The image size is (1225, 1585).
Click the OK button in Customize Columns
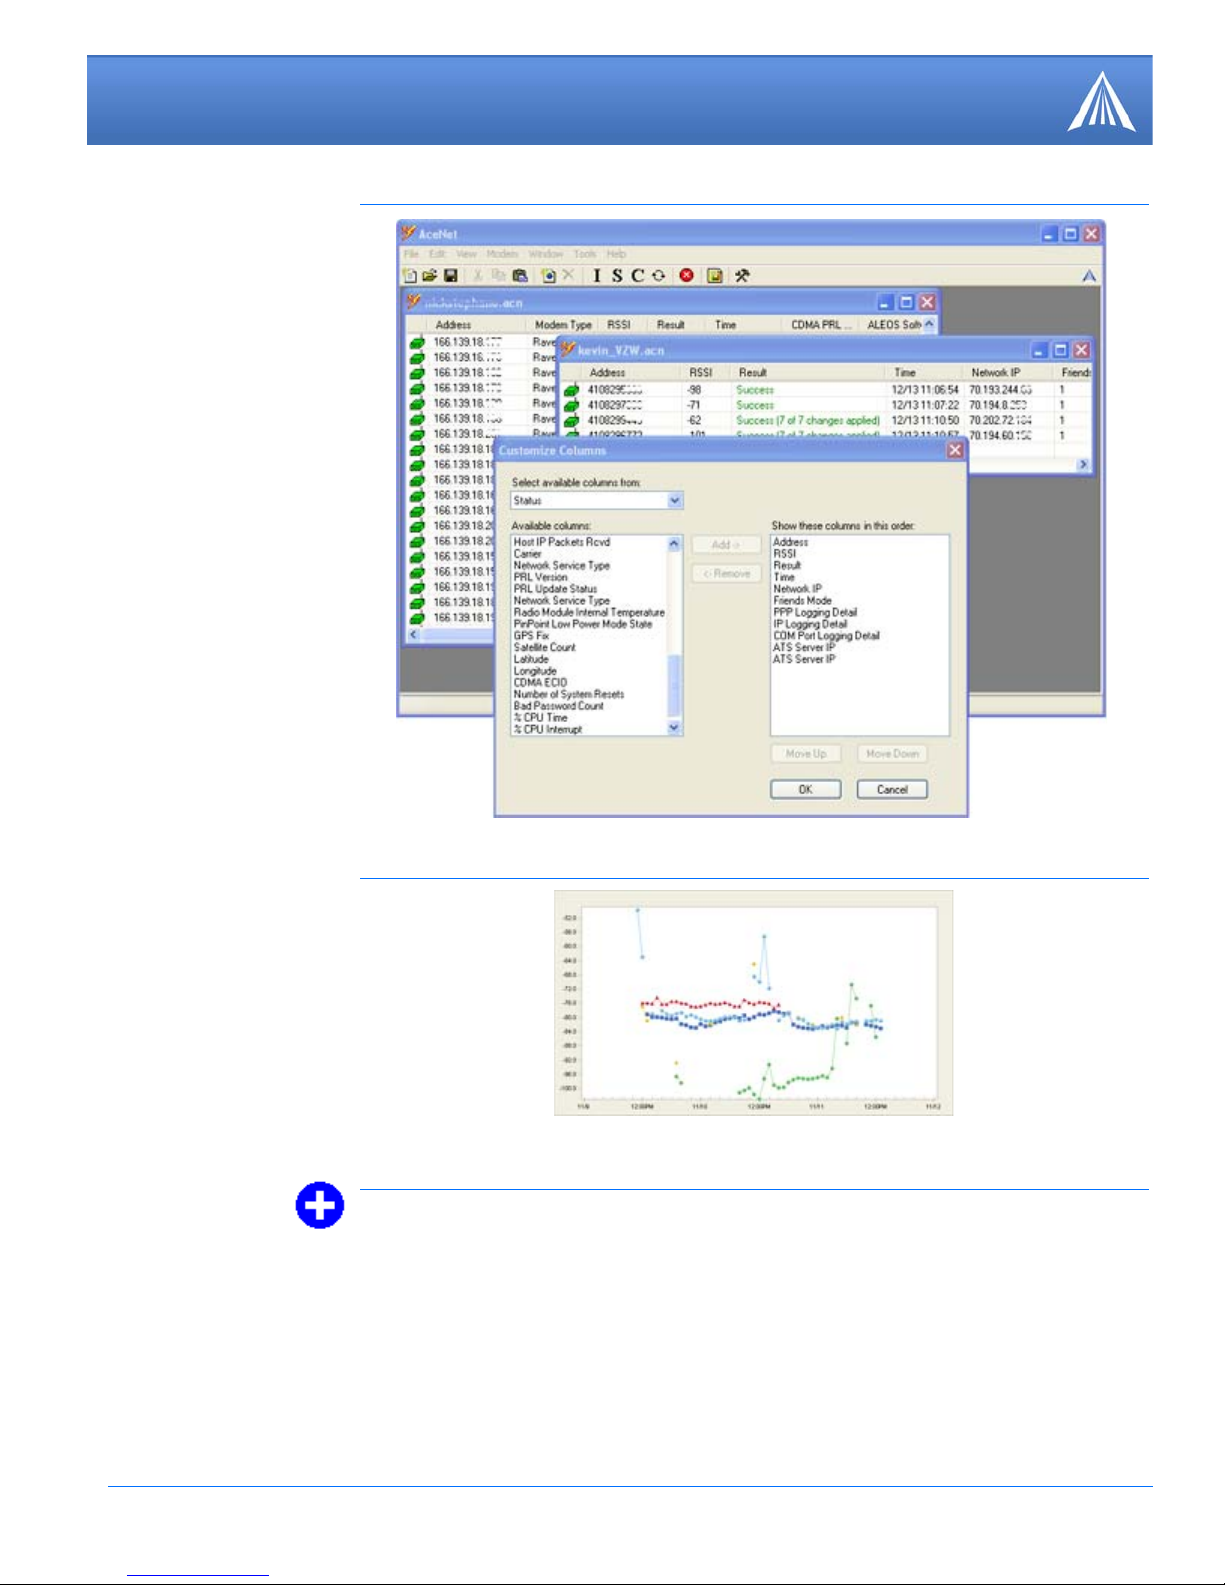(805, 789)
